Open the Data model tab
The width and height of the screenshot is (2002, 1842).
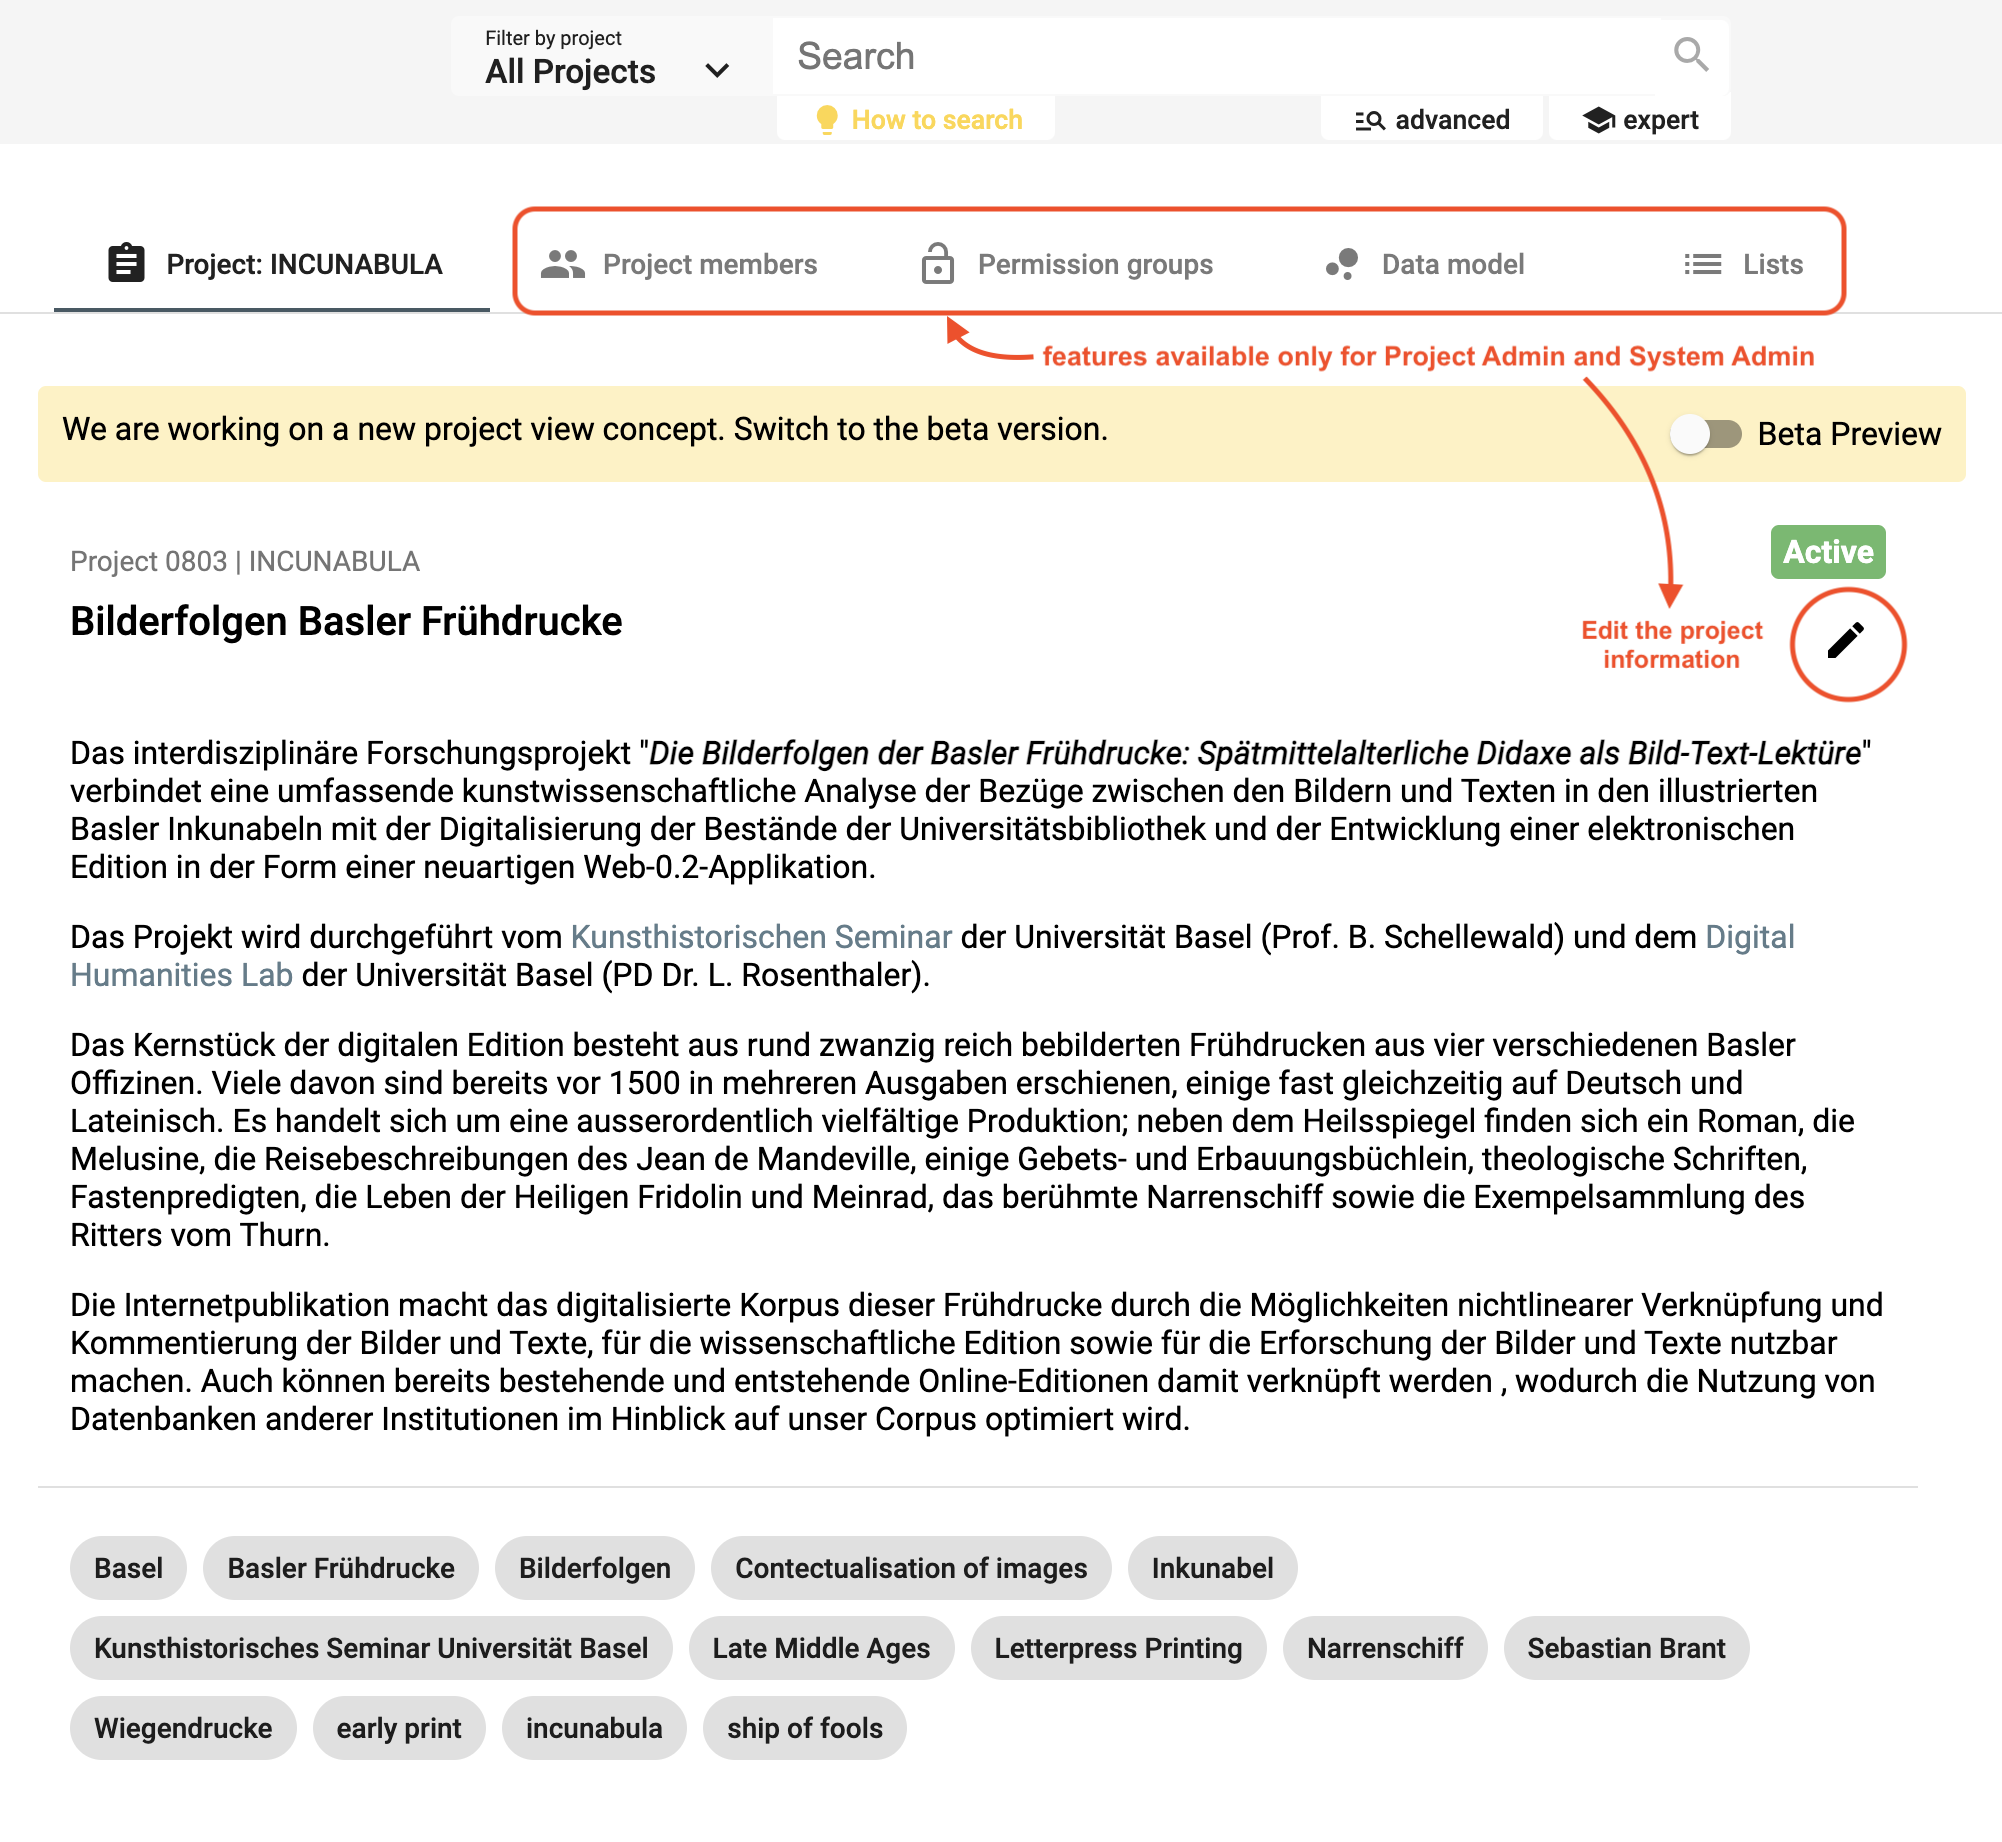pyautogui.click(x=1425, y=264)
